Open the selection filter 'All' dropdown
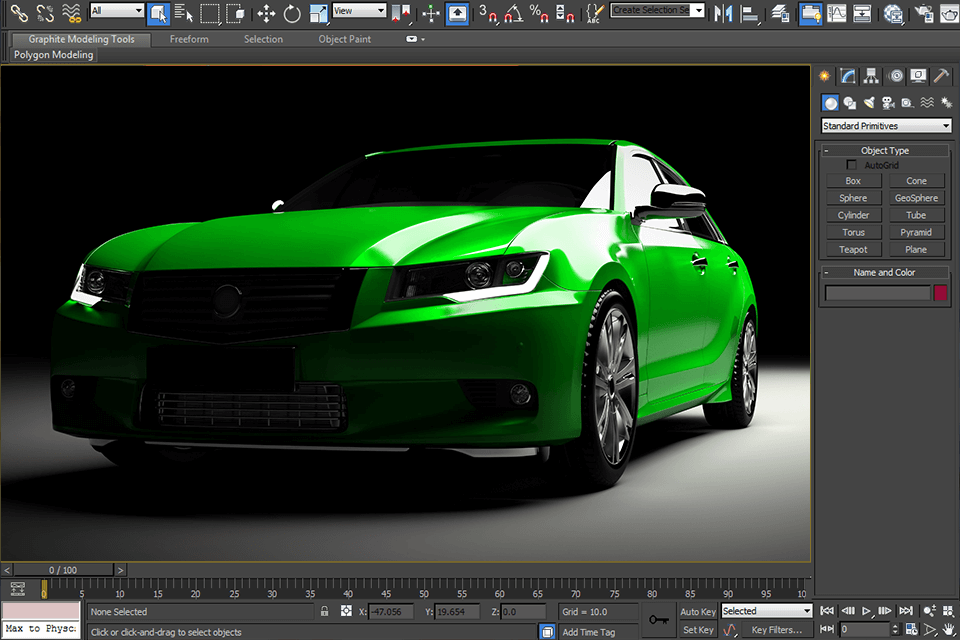960x640 pixels. coord(117,10)
